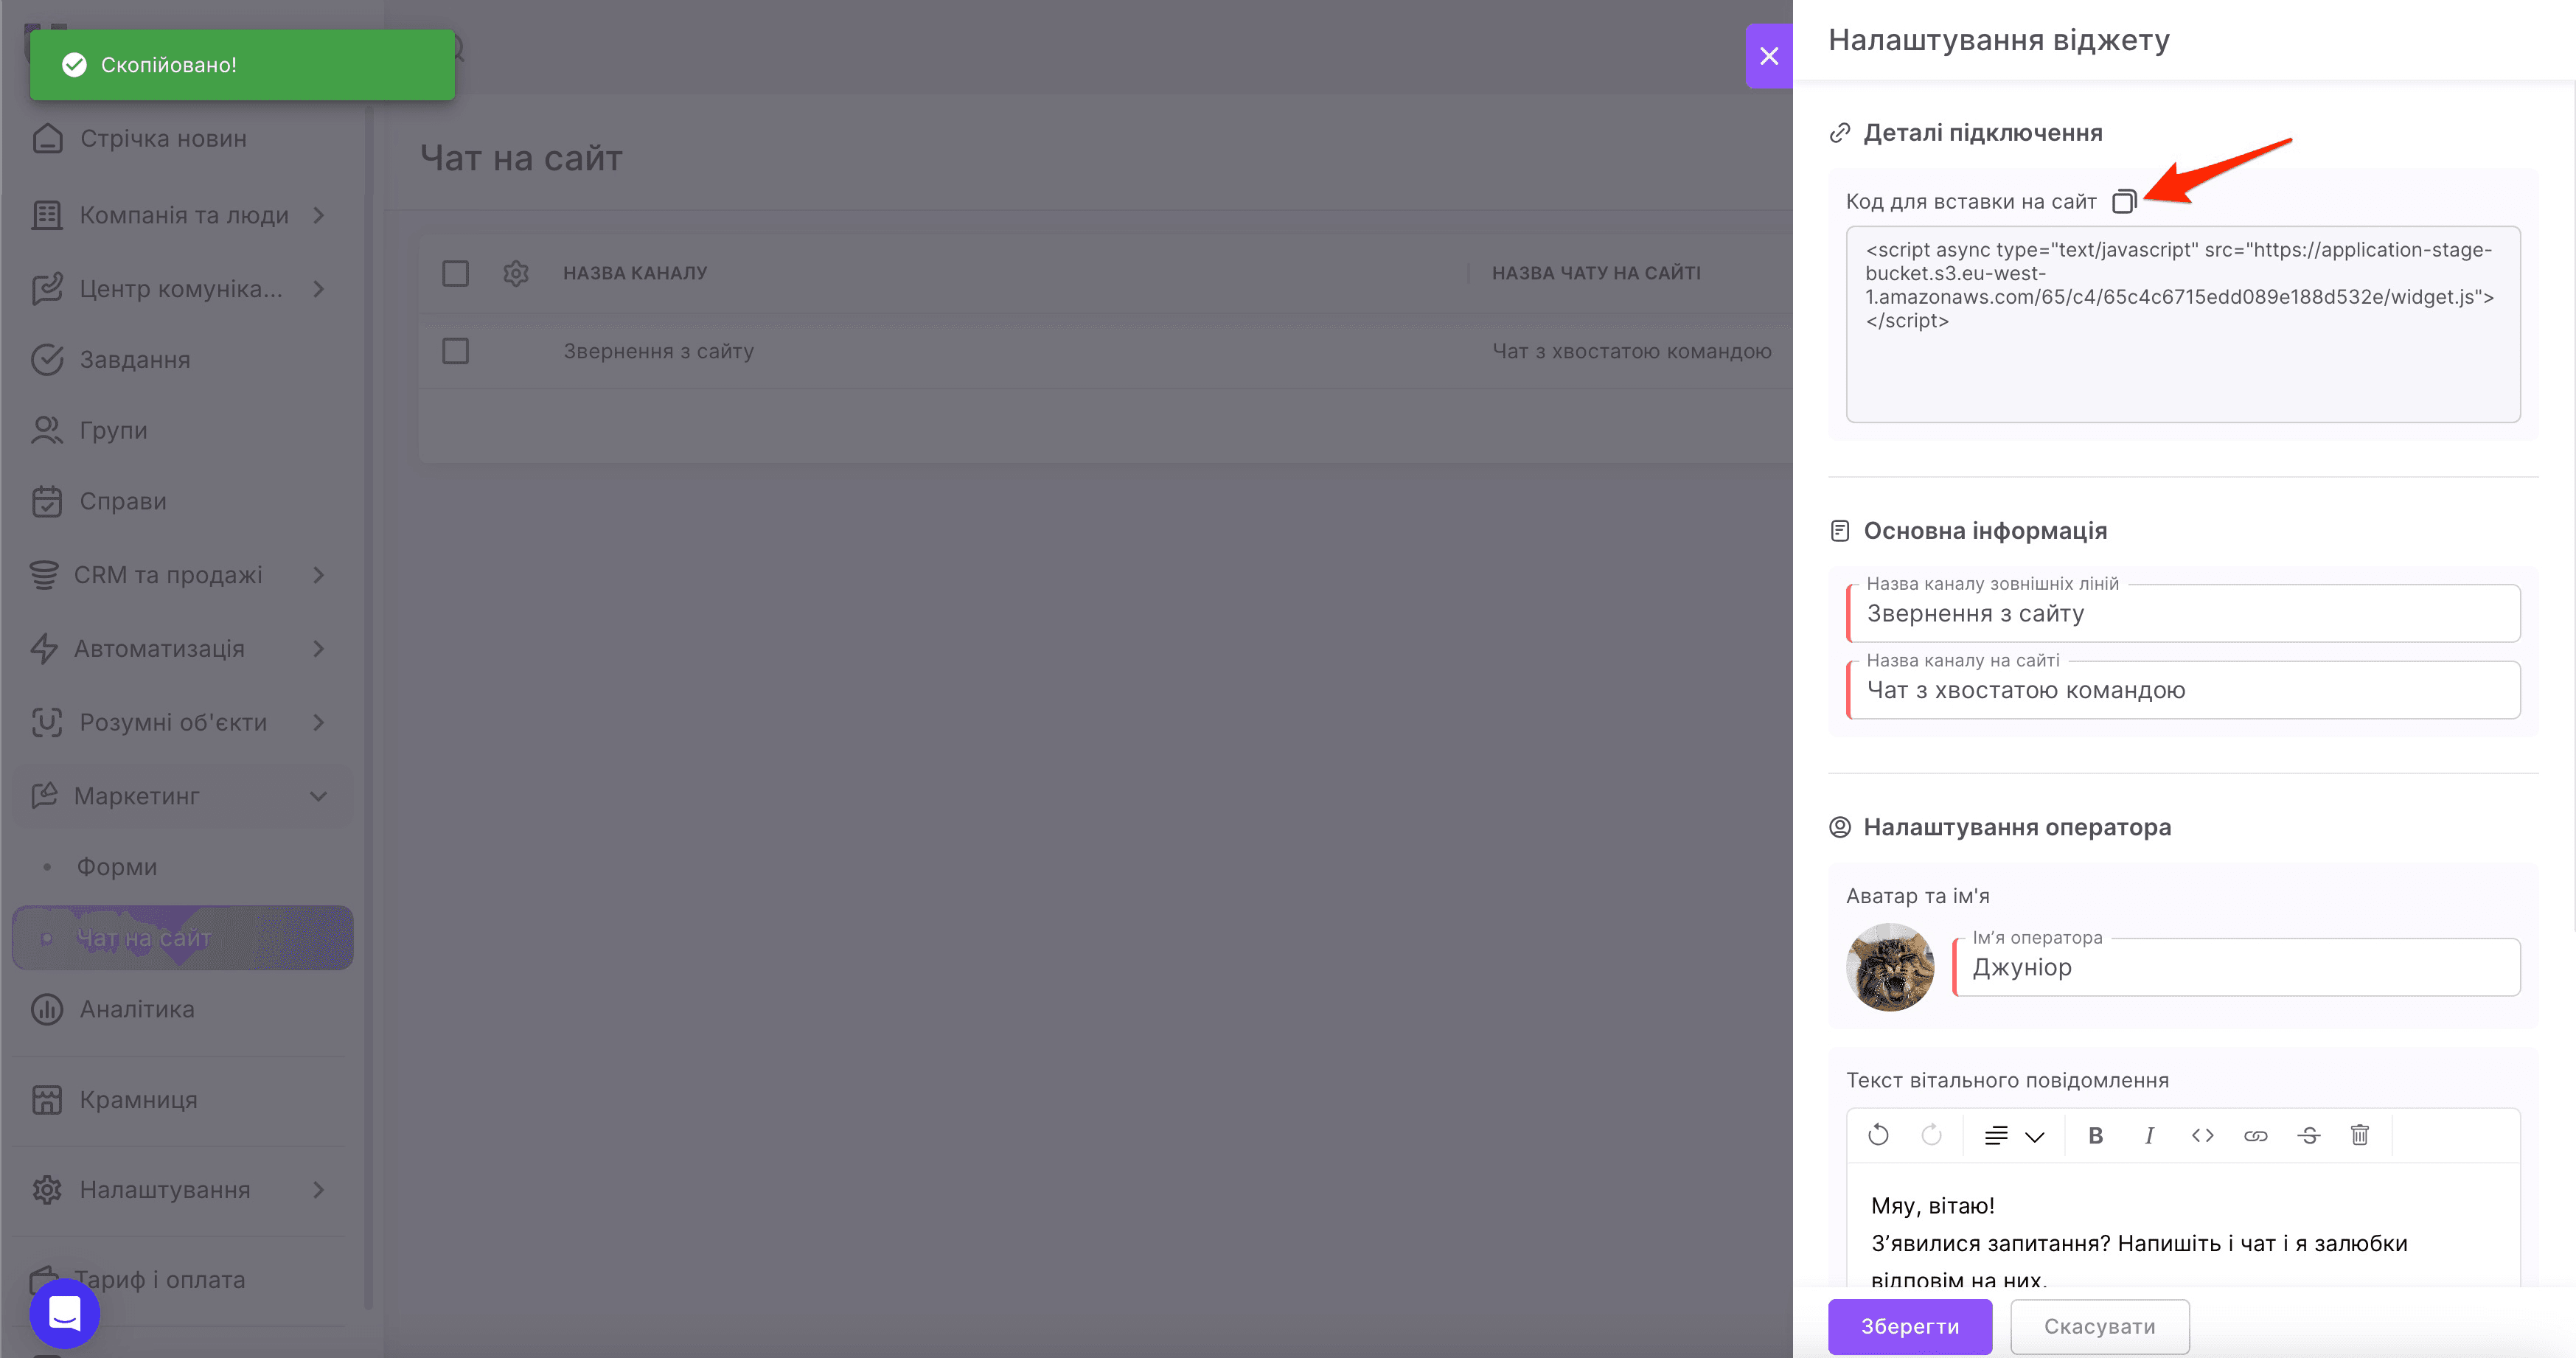This screenshot has height=1358, width=2576.
Task: Select all channels header checkbox
Action: (455, 273)
